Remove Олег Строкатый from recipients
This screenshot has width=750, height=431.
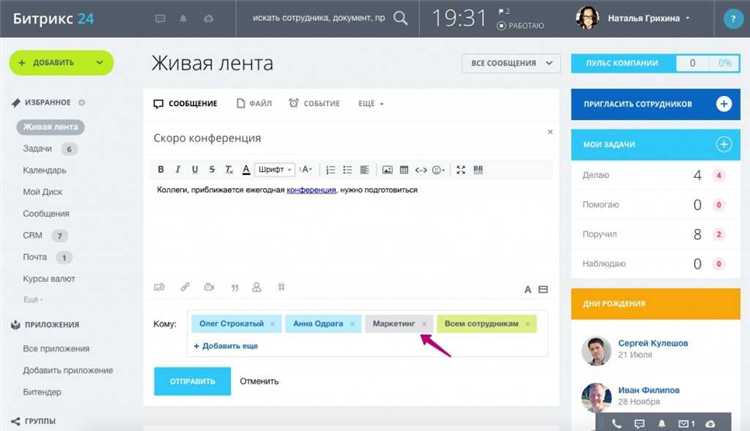tap(272, 324)
